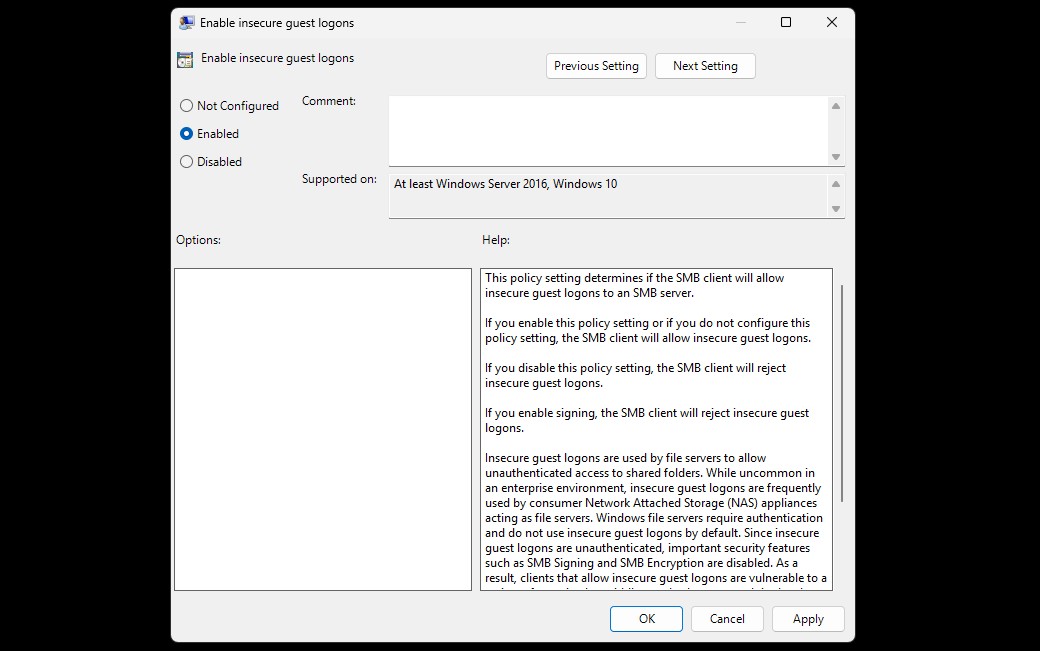Viewport: 1040px width, 651px height.
Task: Click the Group Policy icon in the title bar
Action: click(x=186, y=22)
